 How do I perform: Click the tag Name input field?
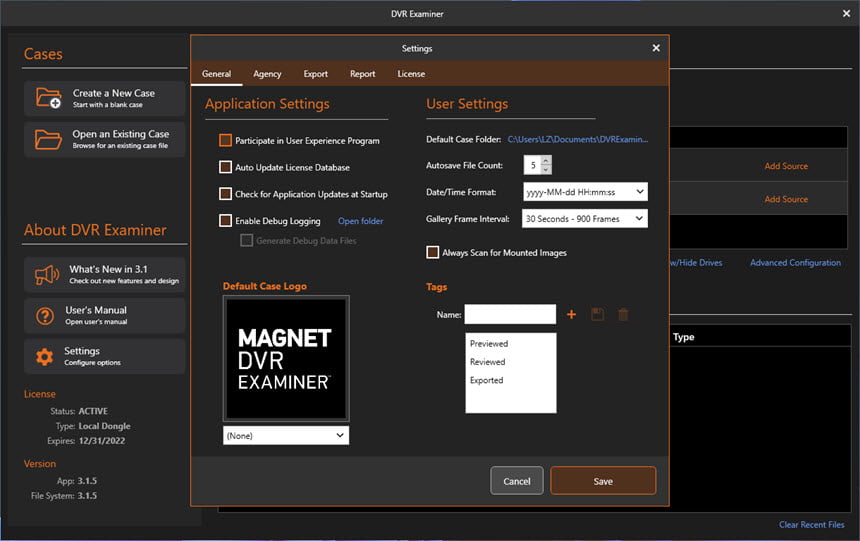[510, 314]
